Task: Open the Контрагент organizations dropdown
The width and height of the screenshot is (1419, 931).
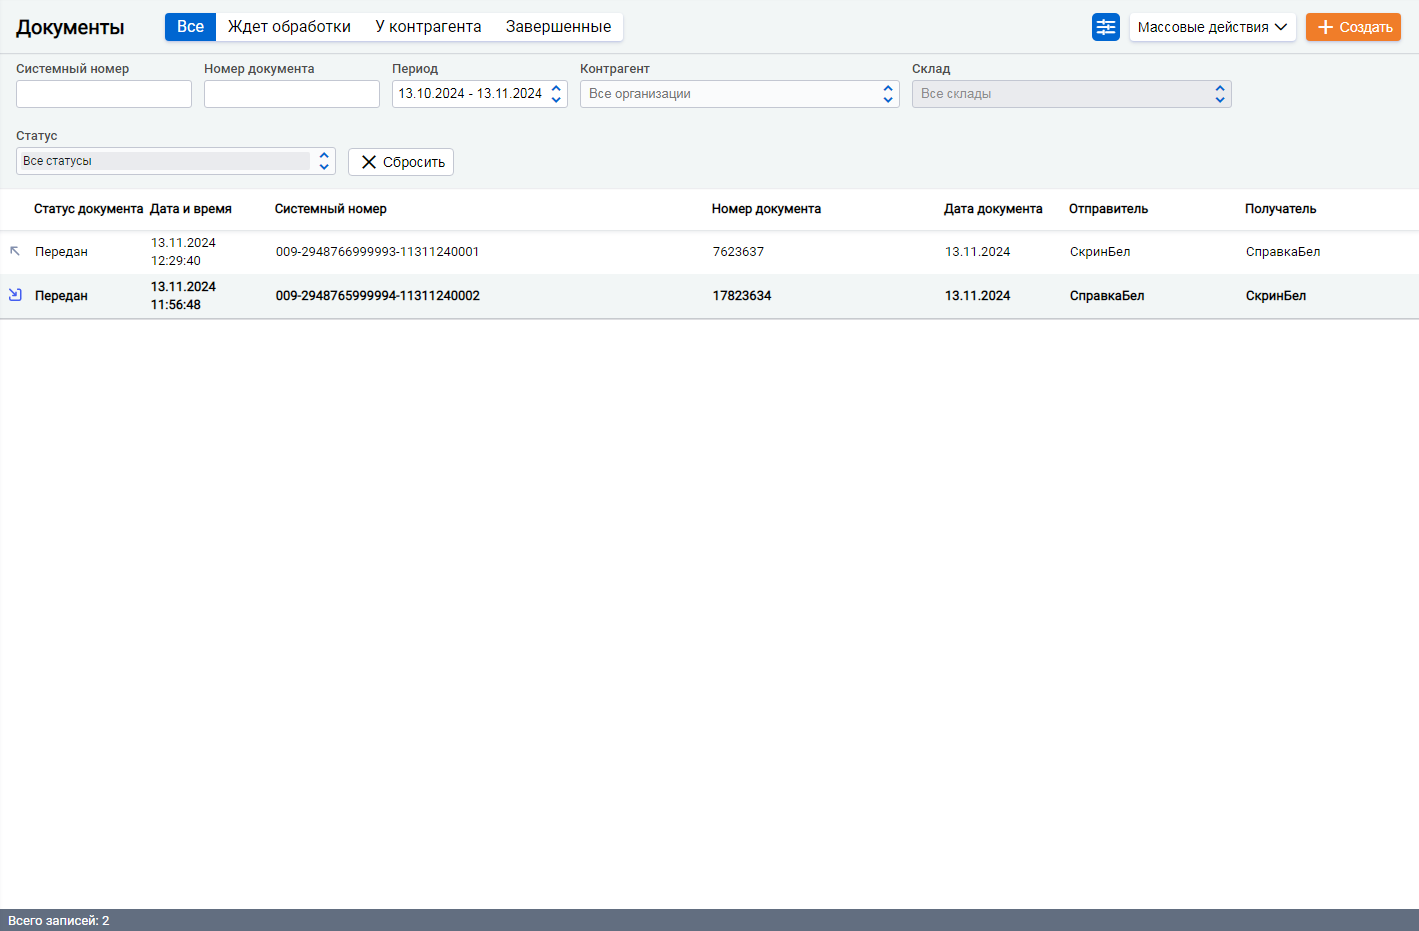Action: (739, 94)
